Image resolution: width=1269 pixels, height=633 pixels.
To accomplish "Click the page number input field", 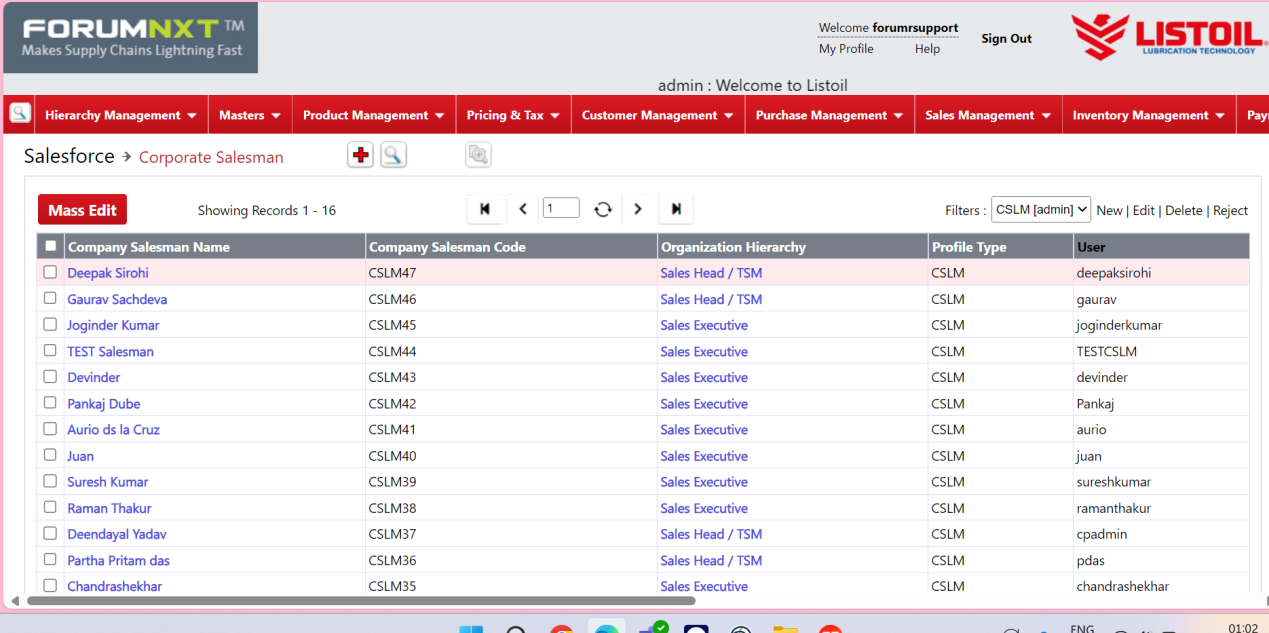I will click(x=561, y=208).
